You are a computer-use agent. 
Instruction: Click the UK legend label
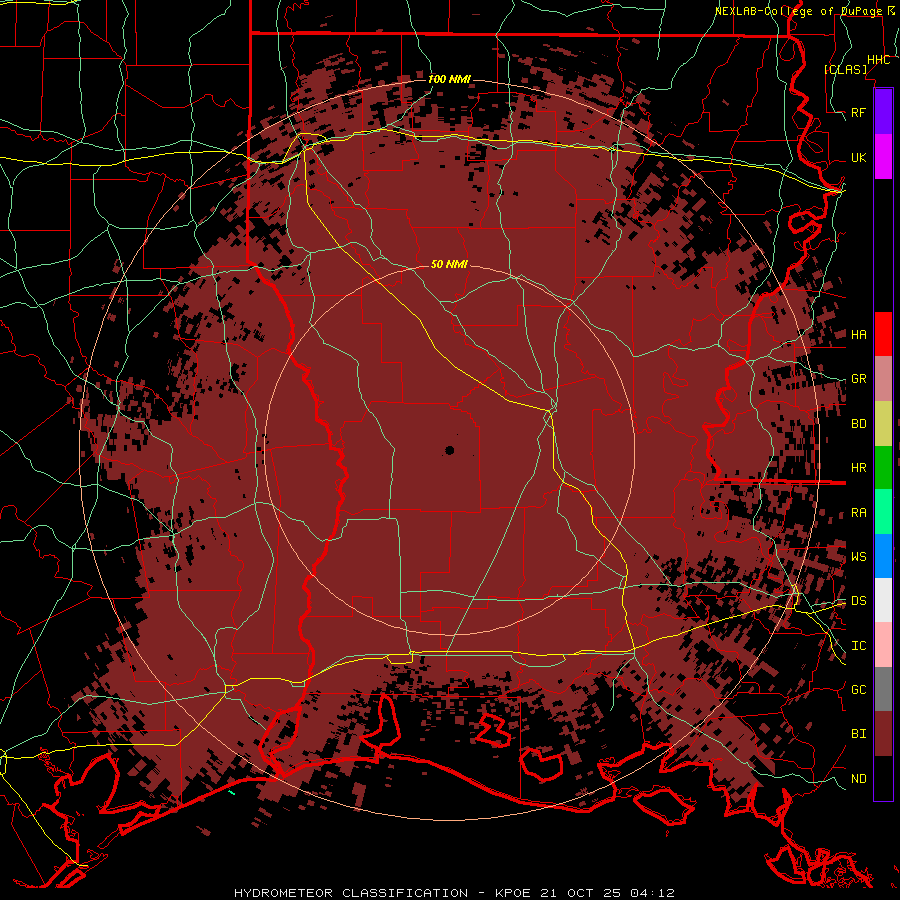(859, 157)
